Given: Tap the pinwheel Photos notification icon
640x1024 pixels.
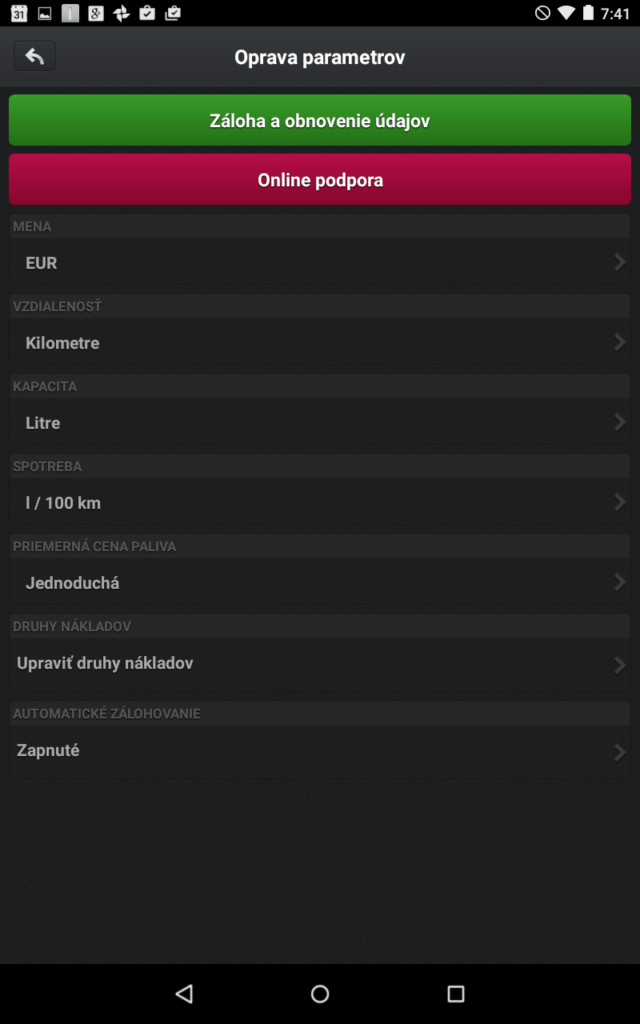Looking at the screenshot, I should [121, 13].
